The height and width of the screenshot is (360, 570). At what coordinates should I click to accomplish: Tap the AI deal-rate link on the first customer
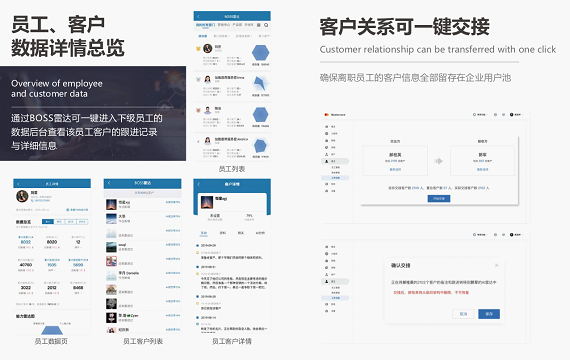click(173, 202)
